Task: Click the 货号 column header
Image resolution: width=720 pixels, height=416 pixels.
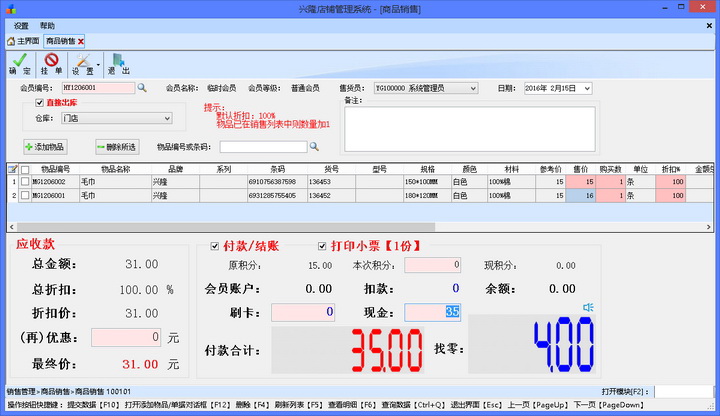Action: pos(332,169)
